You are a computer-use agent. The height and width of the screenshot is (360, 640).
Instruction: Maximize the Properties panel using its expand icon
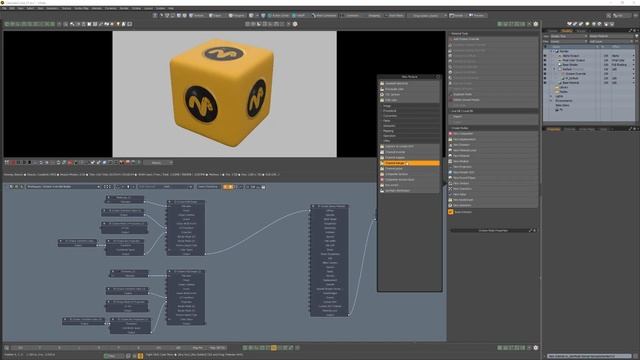click(x=631, y=129)
